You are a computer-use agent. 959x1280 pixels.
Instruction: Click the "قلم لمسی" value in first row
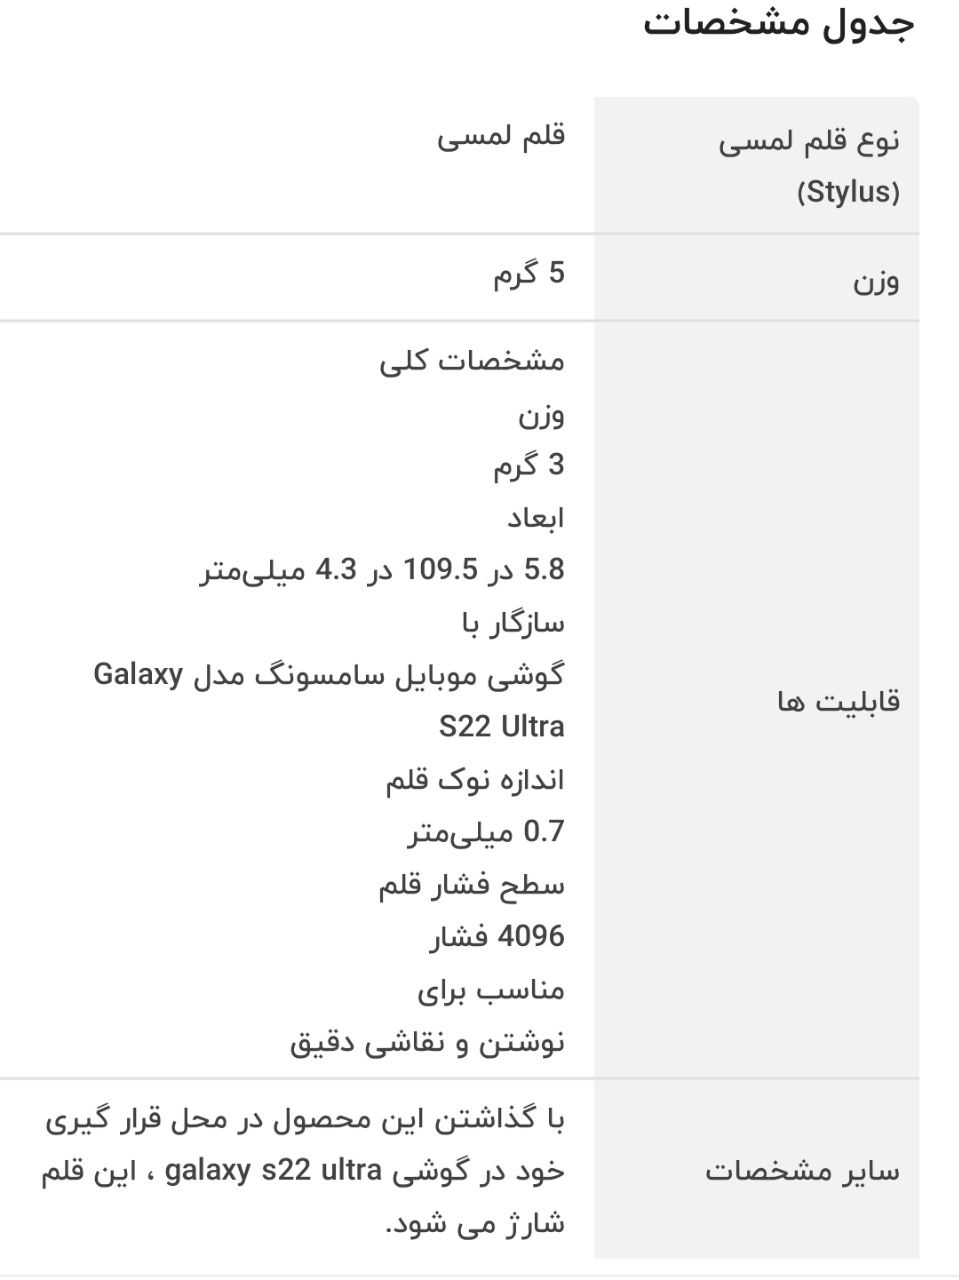pos(500,136)
